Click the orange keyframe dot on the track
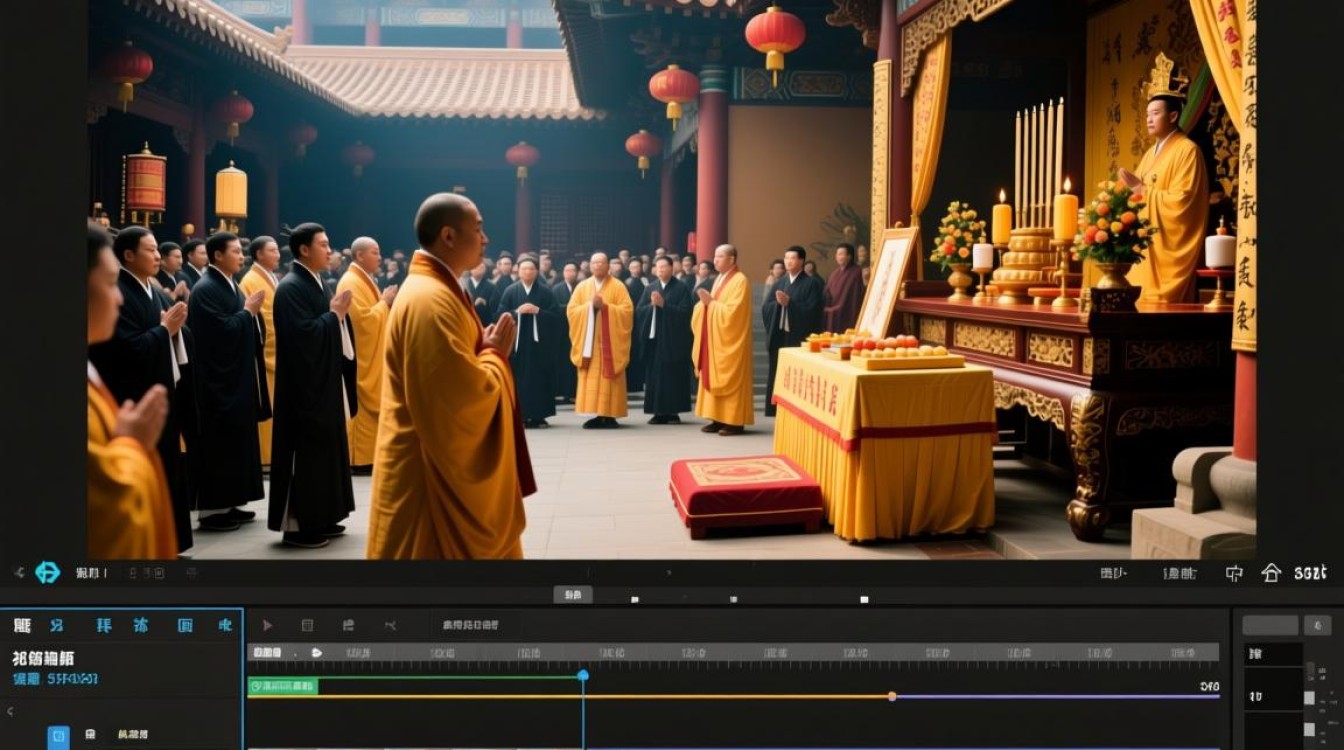The height and width of the screenshot is (750, 1344). tap(892, 696)
